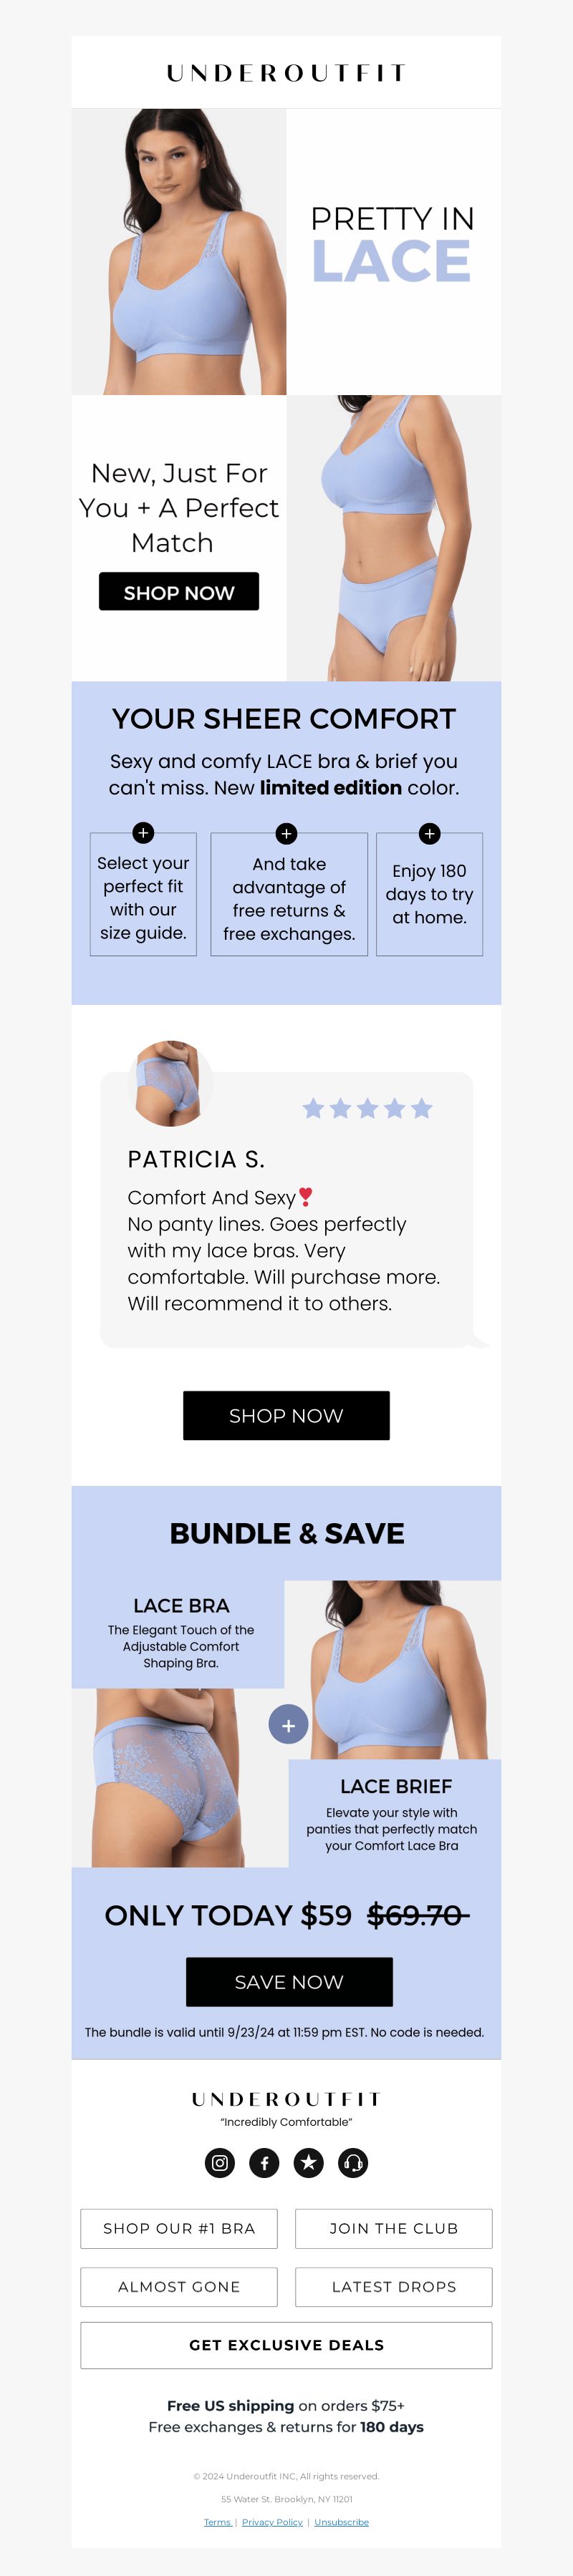This screenshot has width=573, height=2576.
Task: Click the black bold SHOP NOW button
Action: (x=179, y=592)
